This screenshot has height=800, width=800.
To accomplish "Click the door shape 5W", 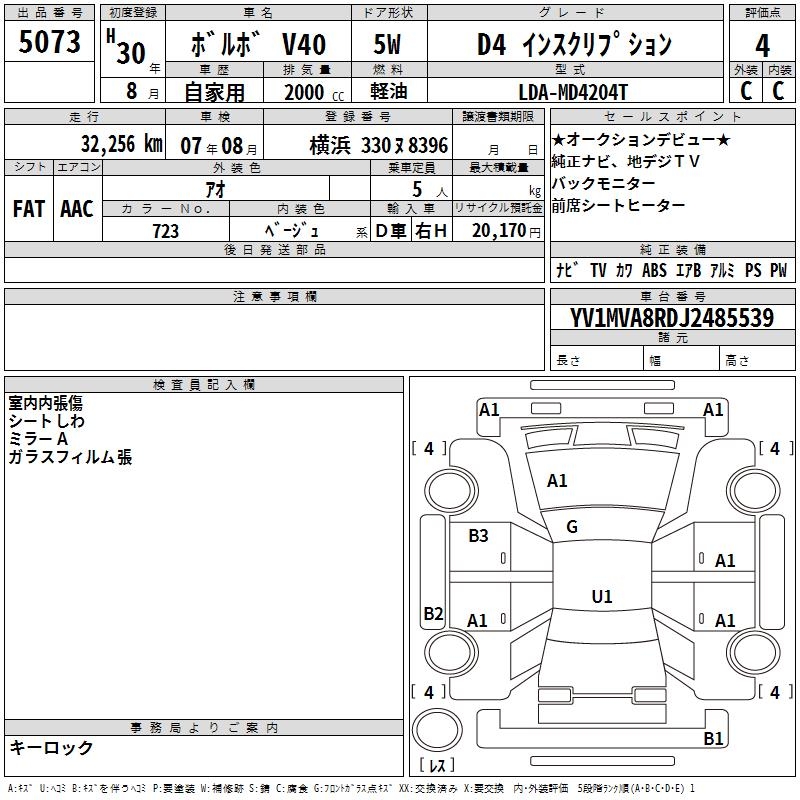I will (387, 44).
